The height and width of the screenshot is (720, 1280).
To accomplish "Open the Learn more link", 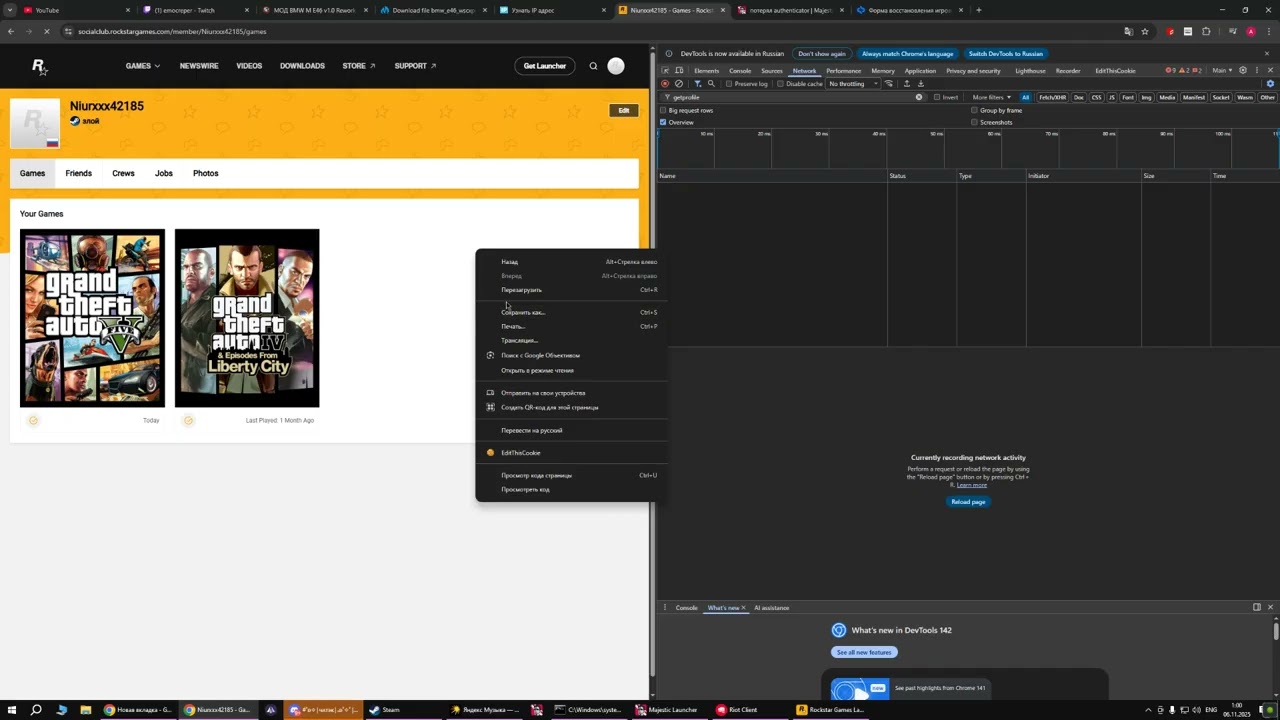I will pos(972,485).
